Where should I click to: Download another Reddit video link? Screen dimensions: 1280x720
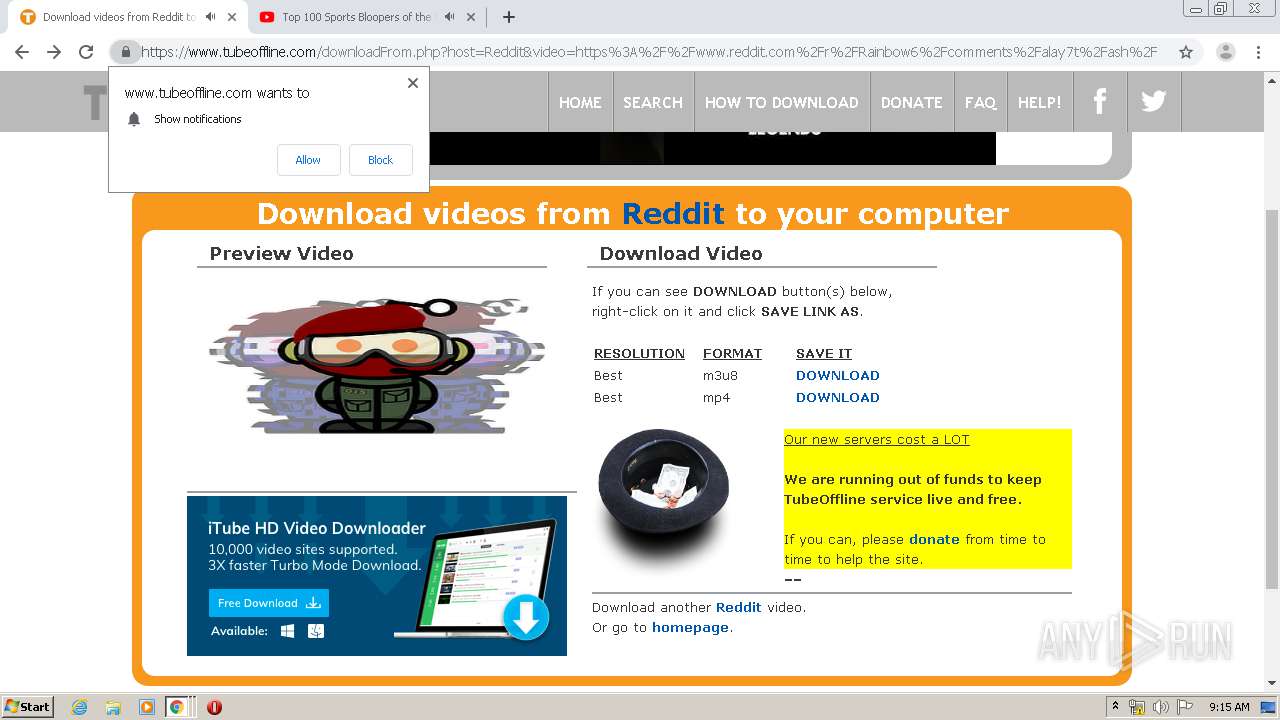click(738, 607)
